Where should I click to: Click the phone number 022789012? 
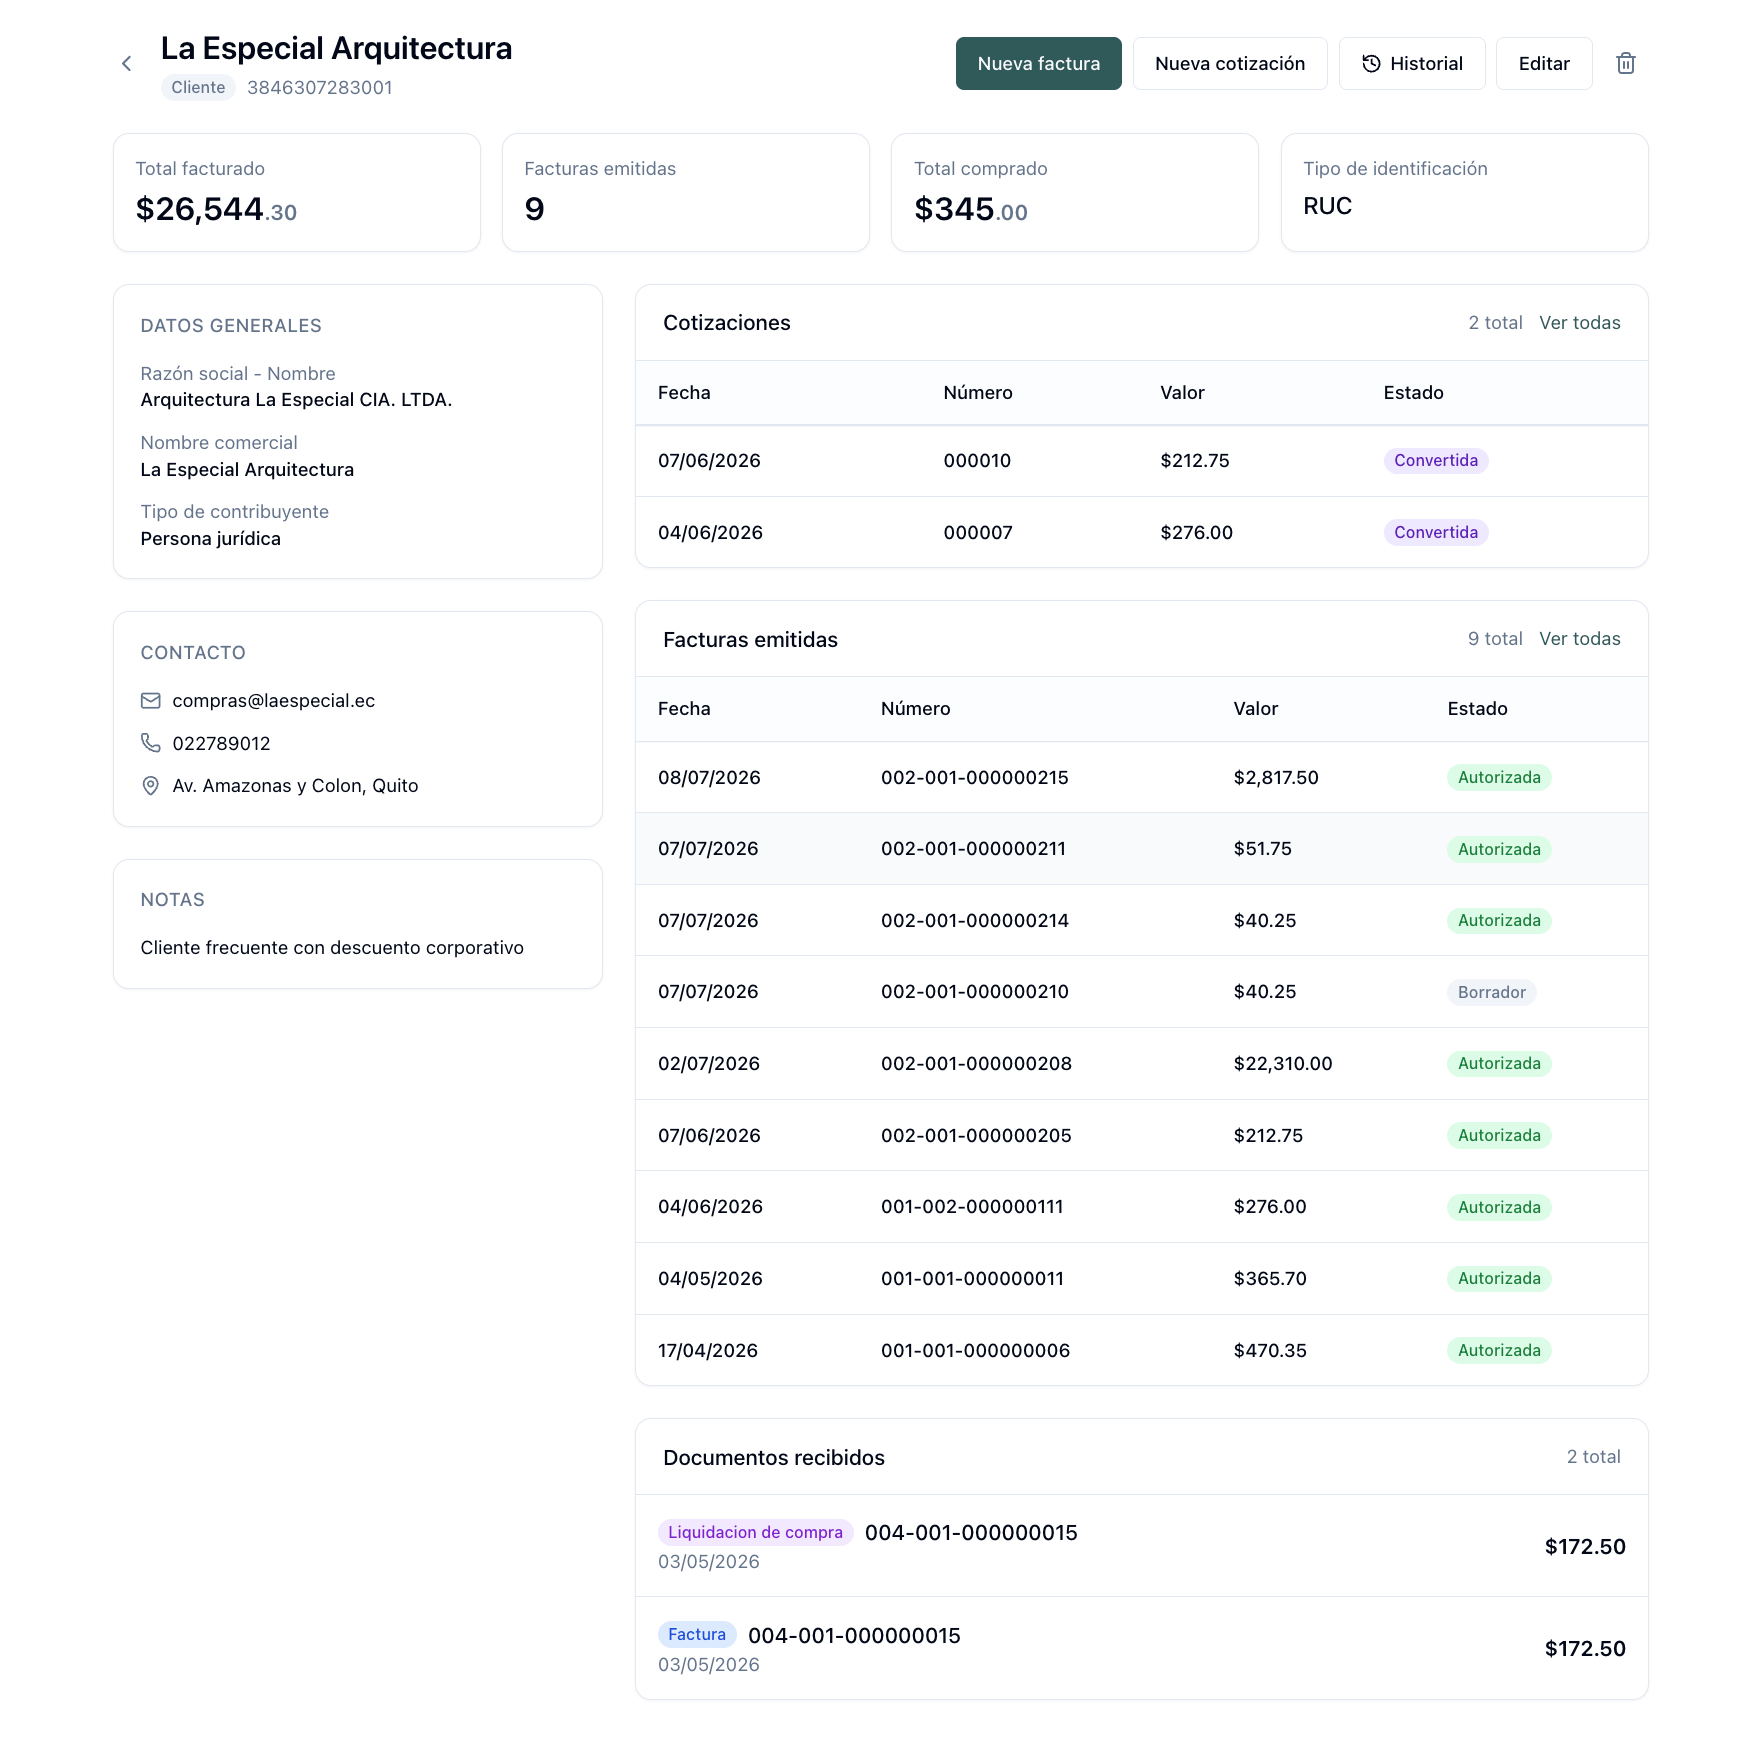coord(222,744)
